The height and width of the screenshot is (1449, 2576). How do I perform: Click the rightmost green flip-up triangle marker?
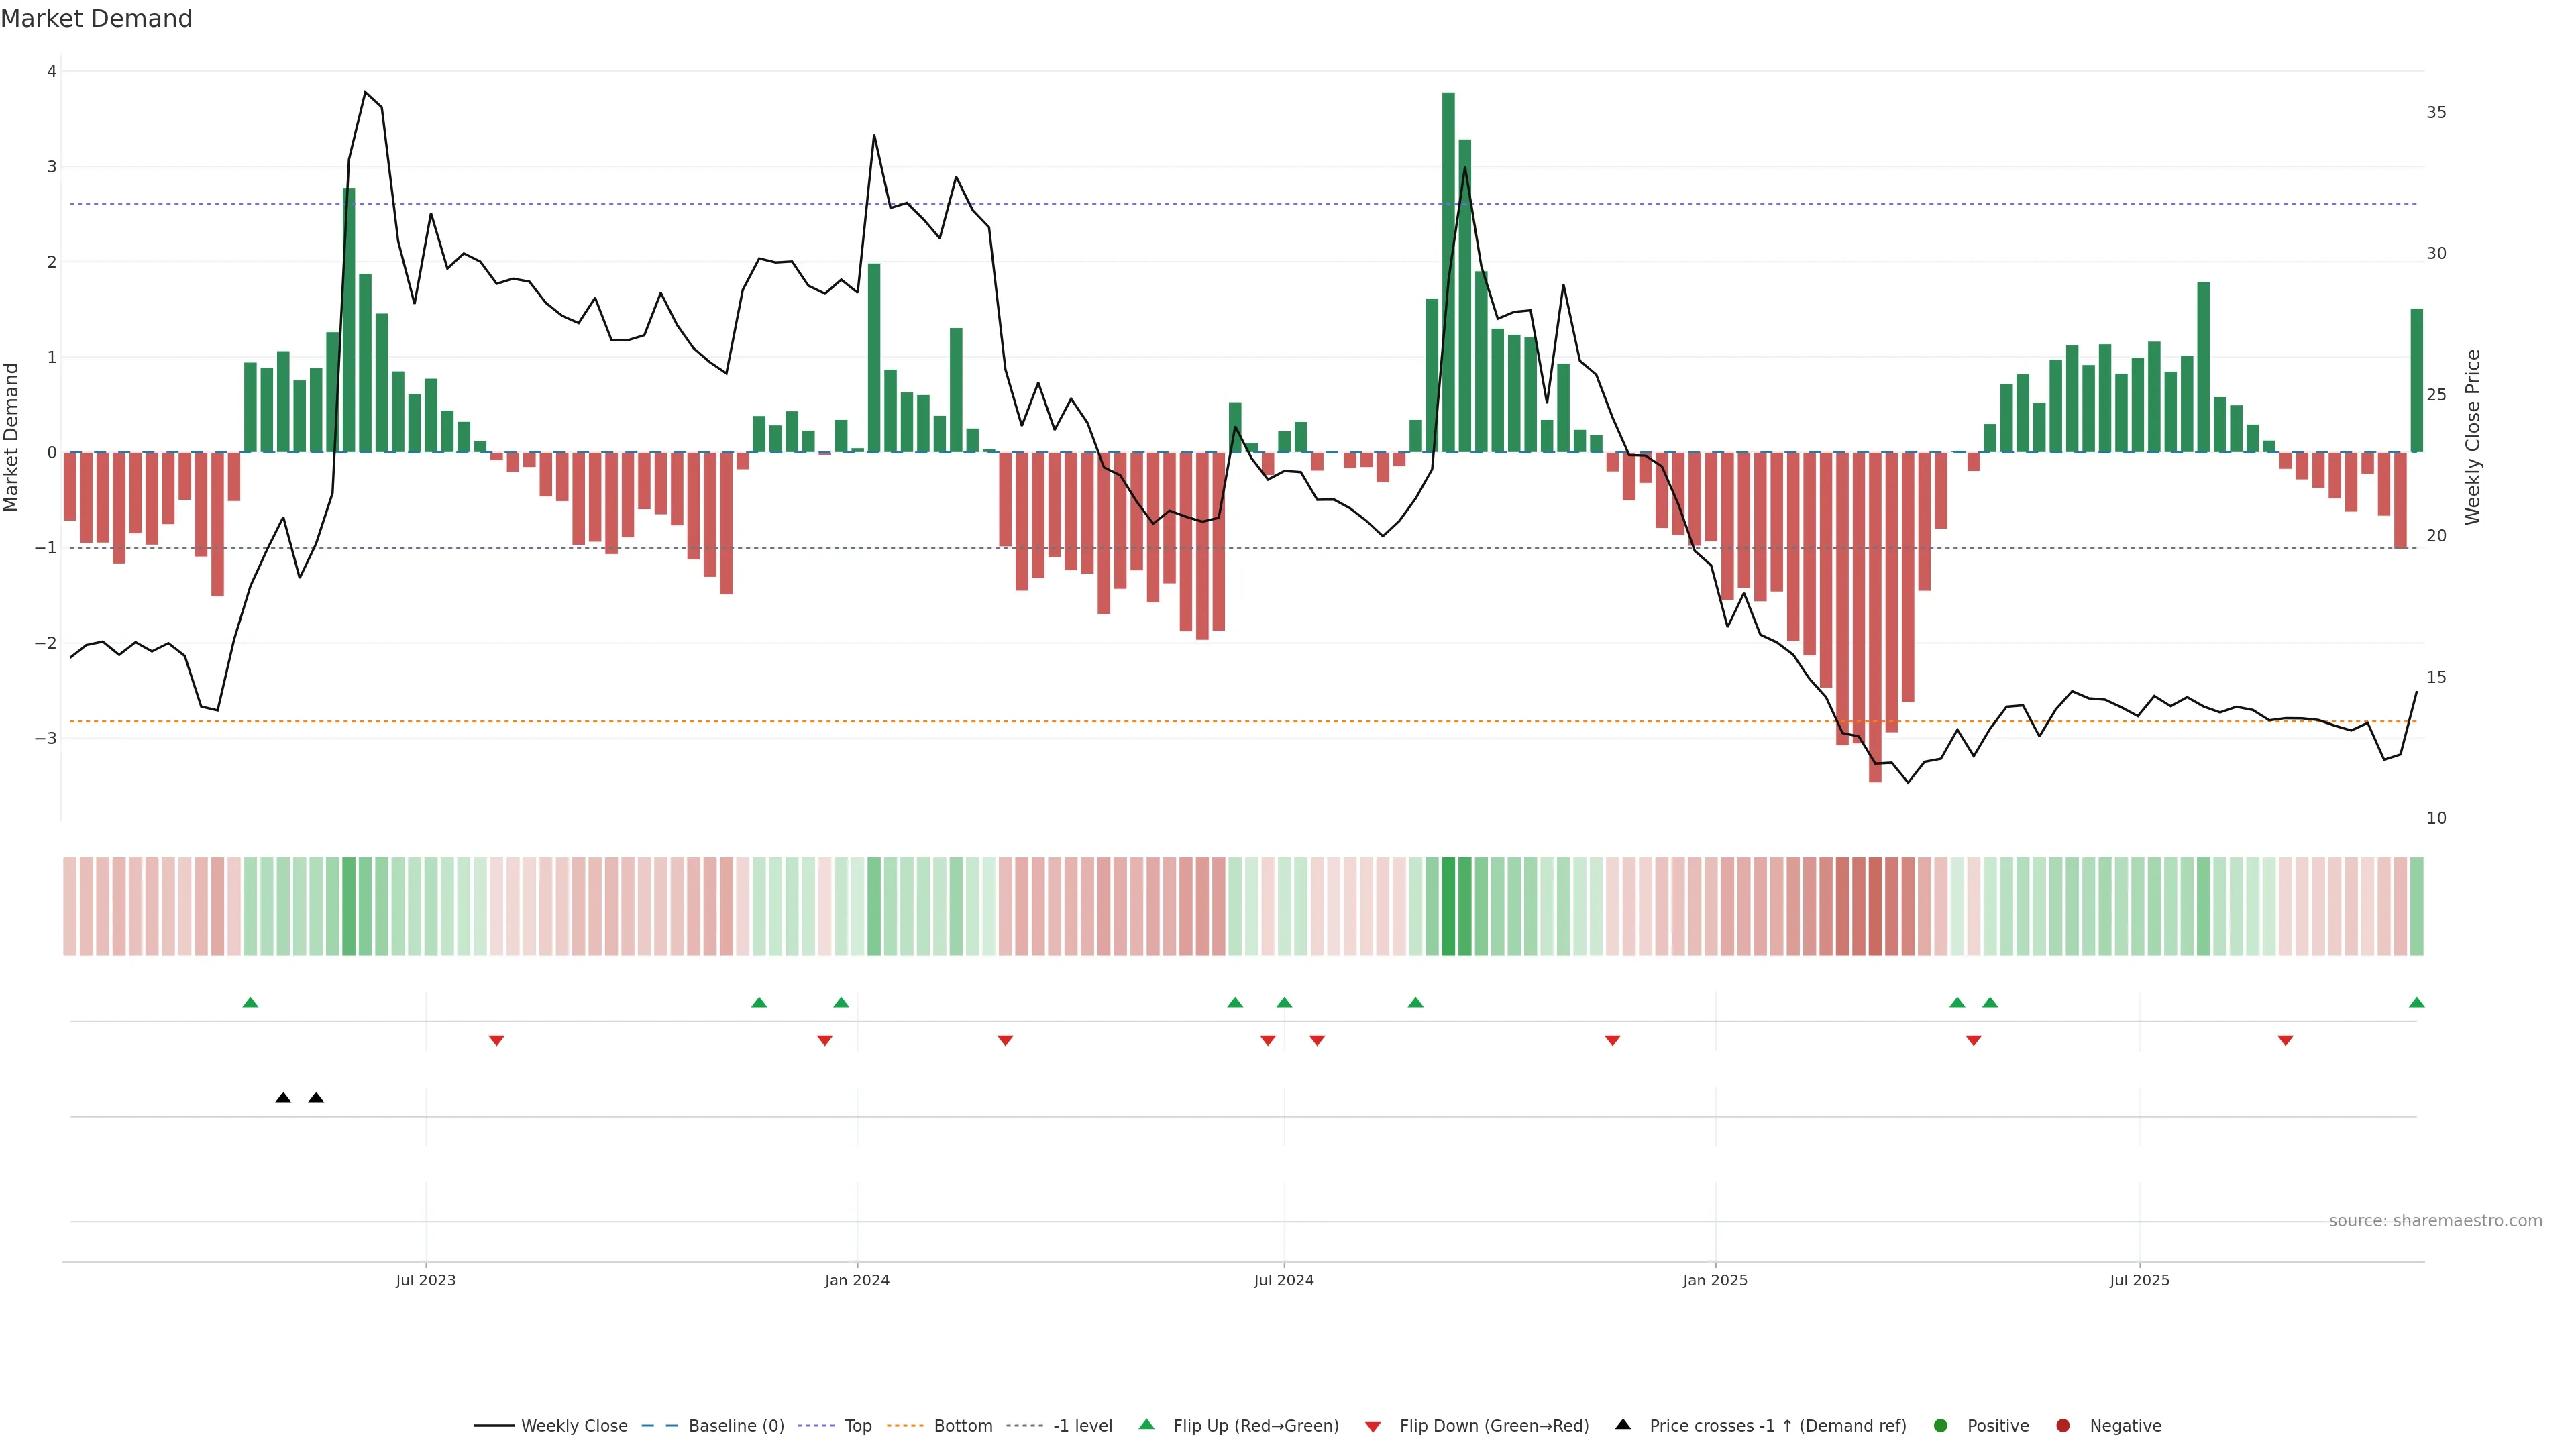[x=2416, y=1002]
